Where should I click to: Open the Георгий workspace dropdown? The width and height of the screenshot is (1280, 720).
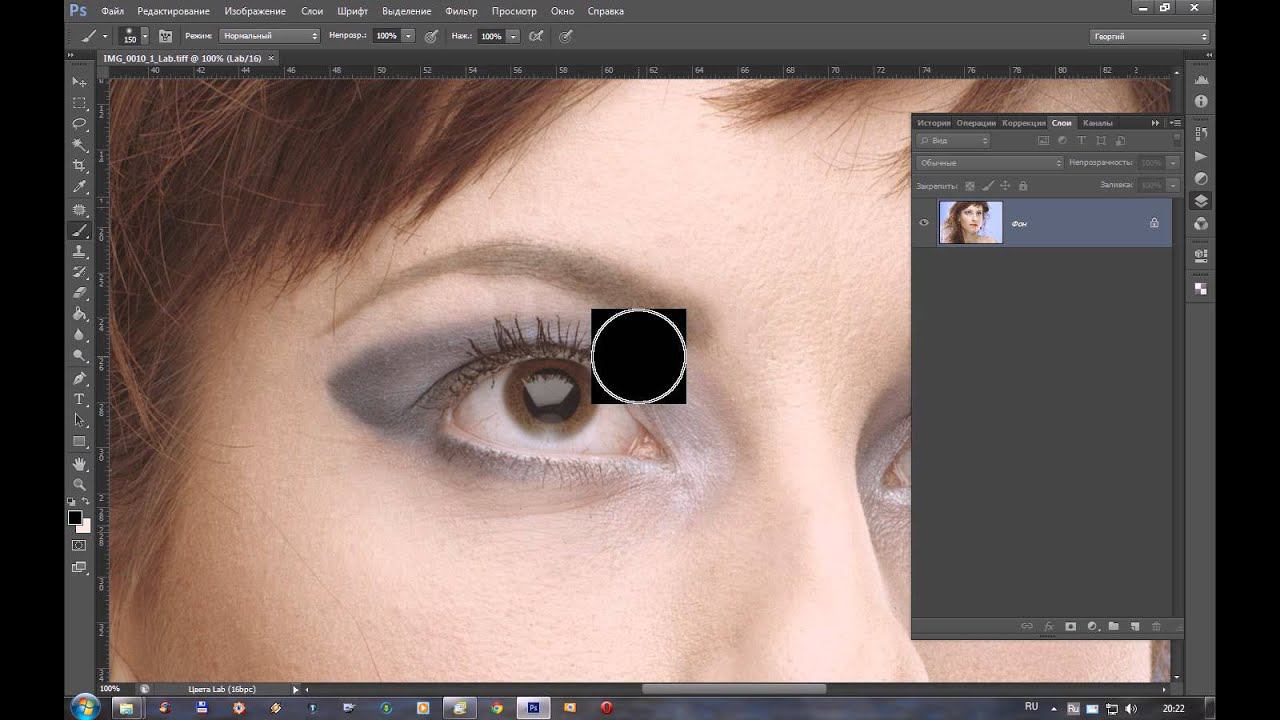click(1150, 36)
